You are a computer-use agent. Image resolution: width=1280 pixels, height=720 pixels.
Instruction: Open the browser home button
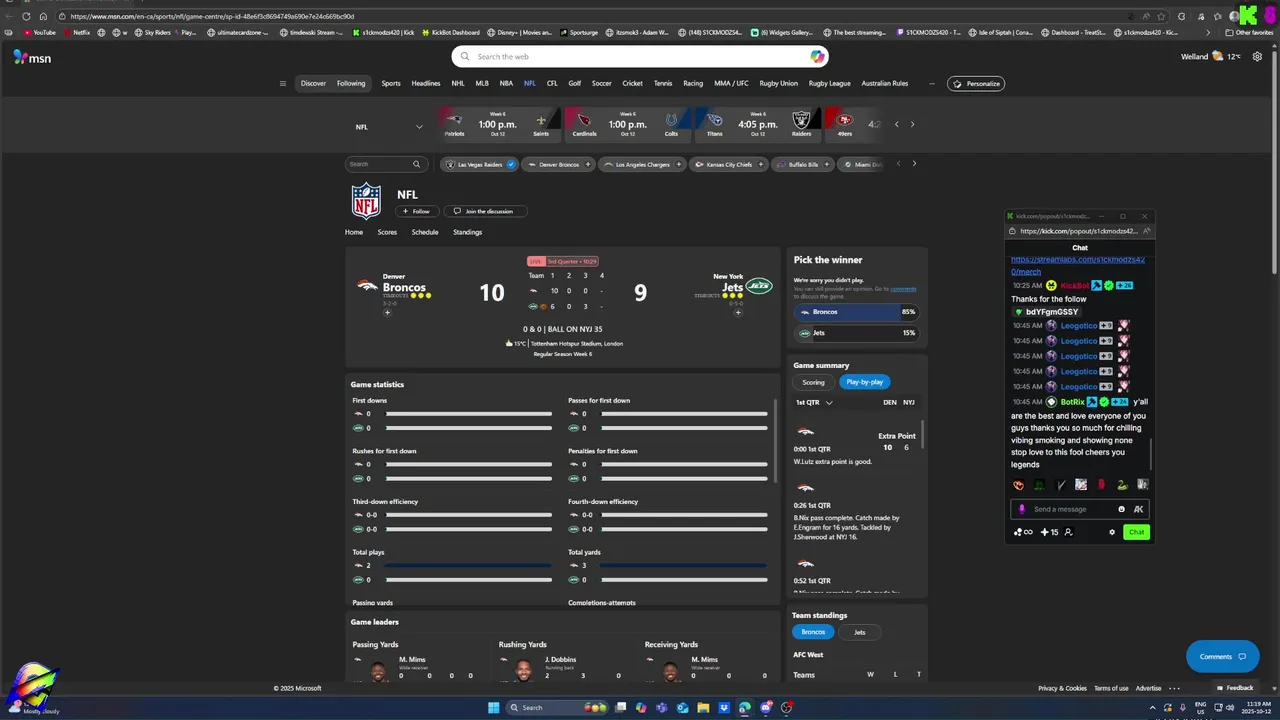pos(43,16)
